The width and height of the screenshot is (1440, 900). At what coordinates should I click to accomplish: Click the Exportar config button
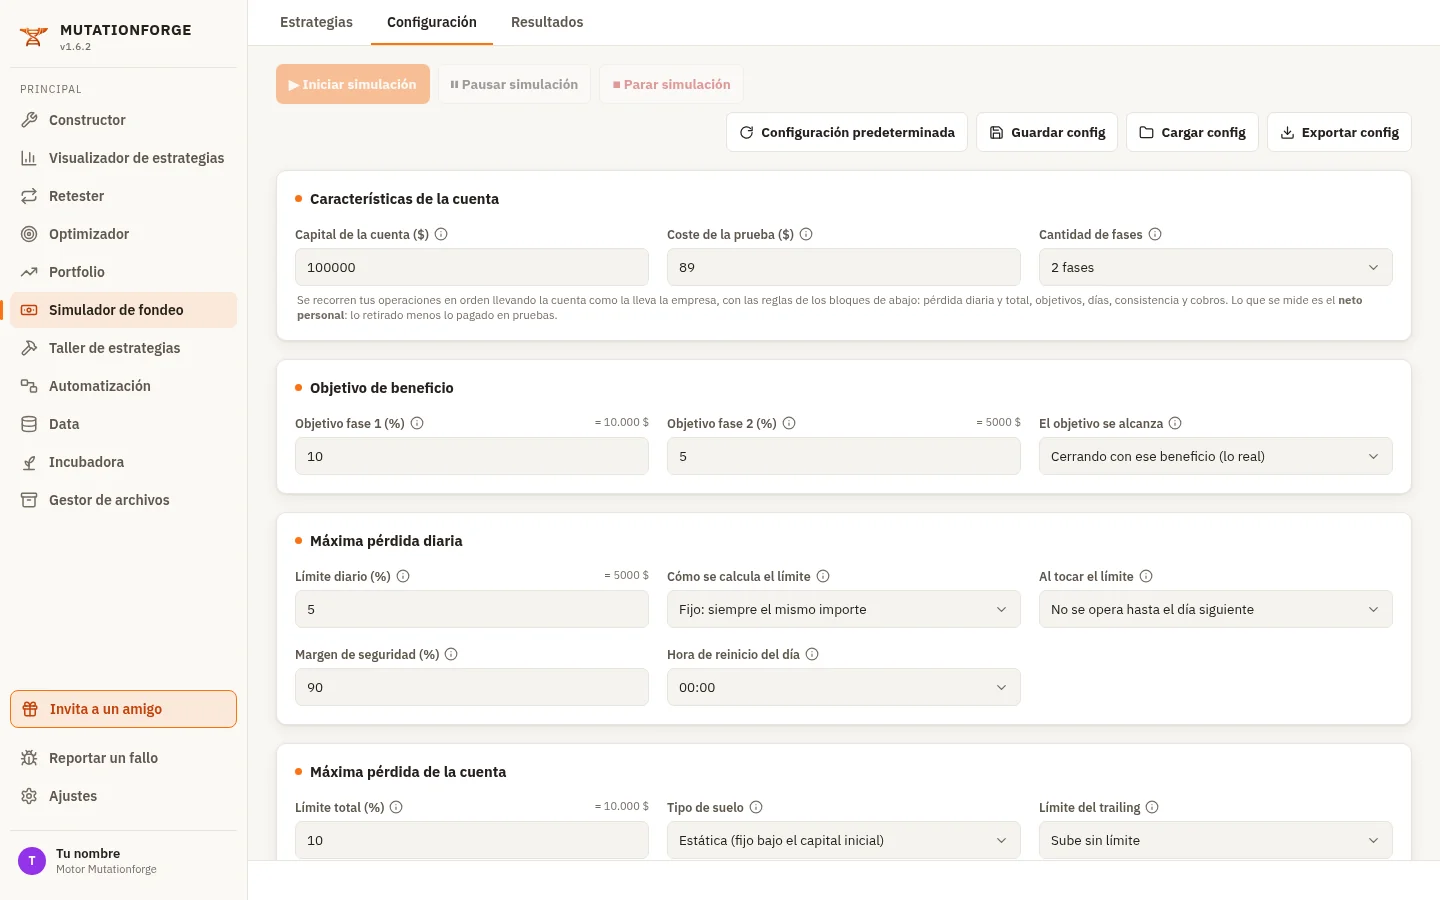[x=1339, y=132]
